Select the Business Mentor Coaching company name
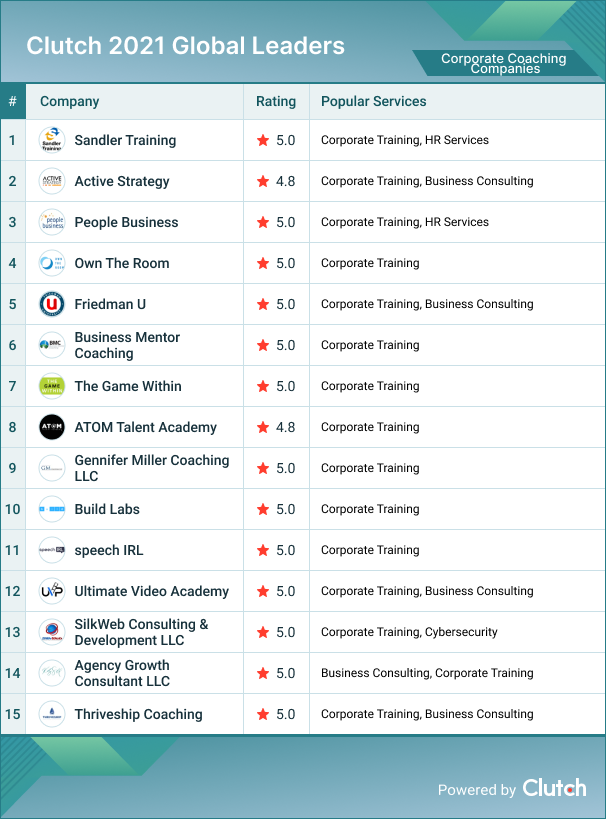606x819 pixels. (x=127, y=345)
